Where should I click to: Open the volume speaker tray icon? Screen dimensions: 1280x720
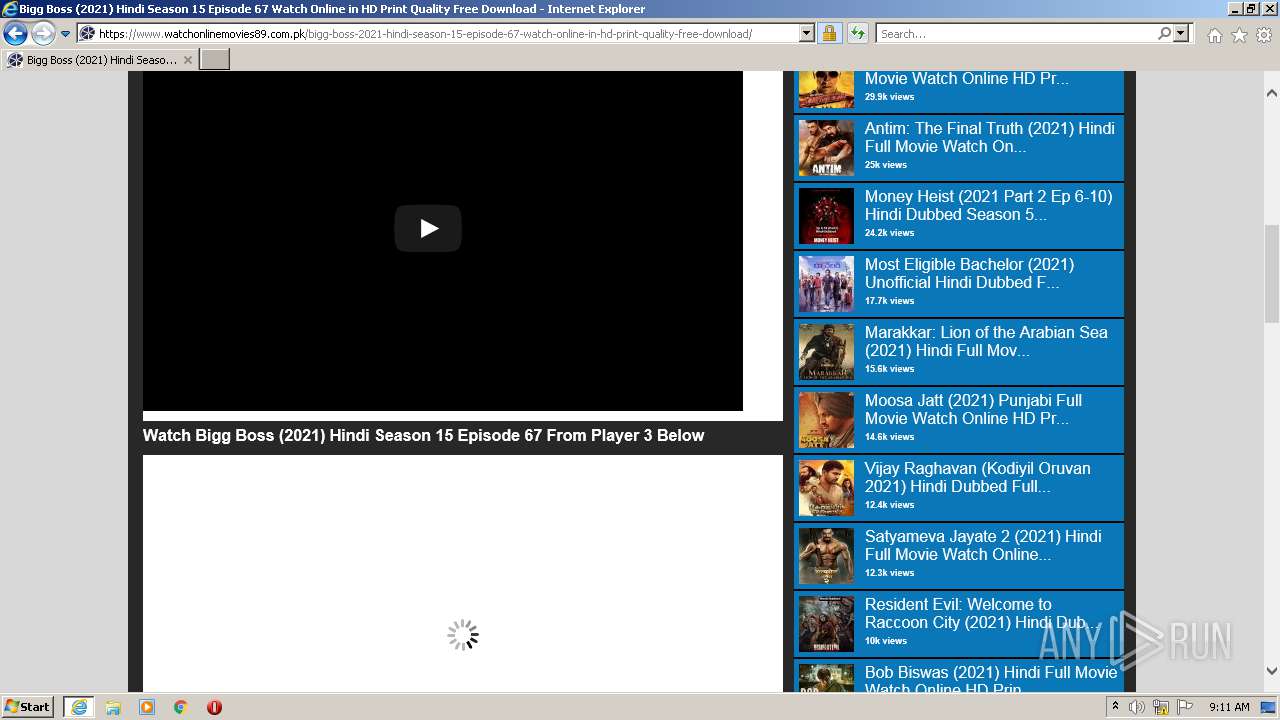(x=1136, y=707)
